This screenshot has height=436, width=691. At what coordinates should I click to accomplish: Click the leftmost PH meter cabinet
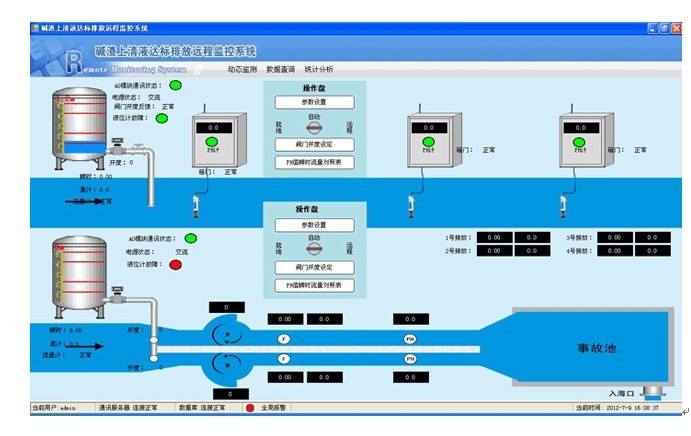click(x=213, y=141)
